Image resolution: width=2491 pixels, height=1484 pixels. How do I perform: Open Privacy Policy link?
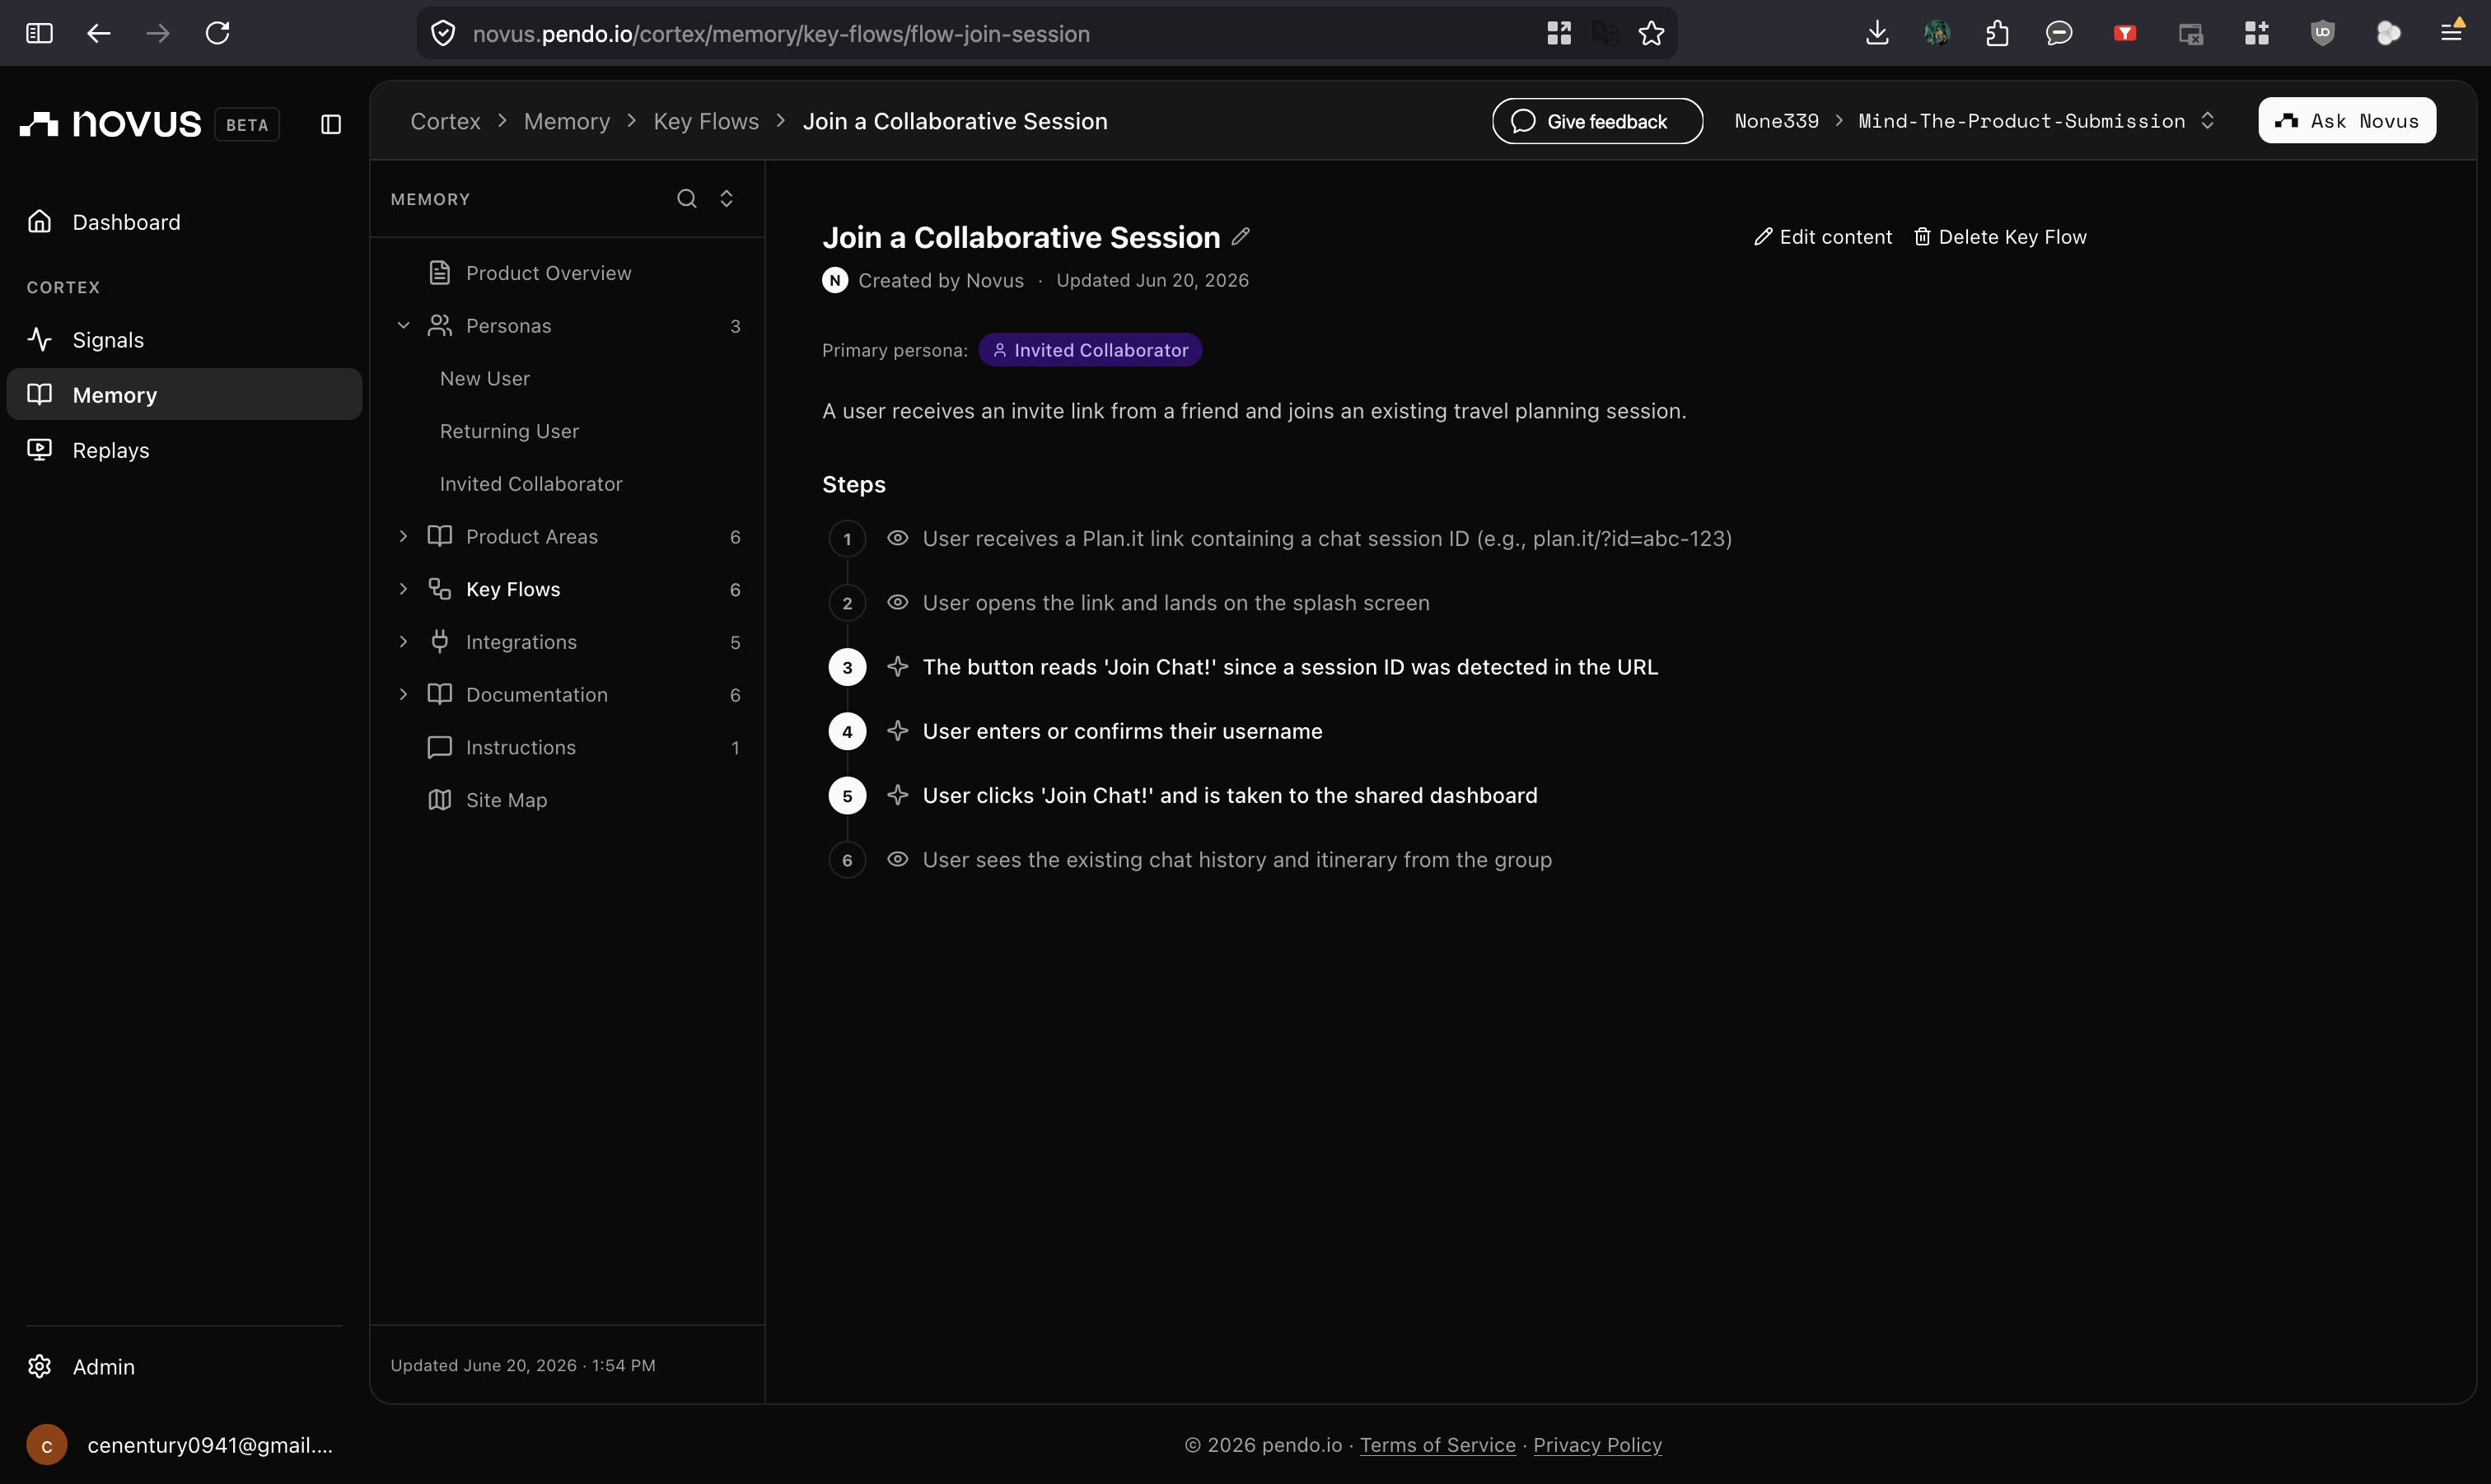[1597, 1445]
